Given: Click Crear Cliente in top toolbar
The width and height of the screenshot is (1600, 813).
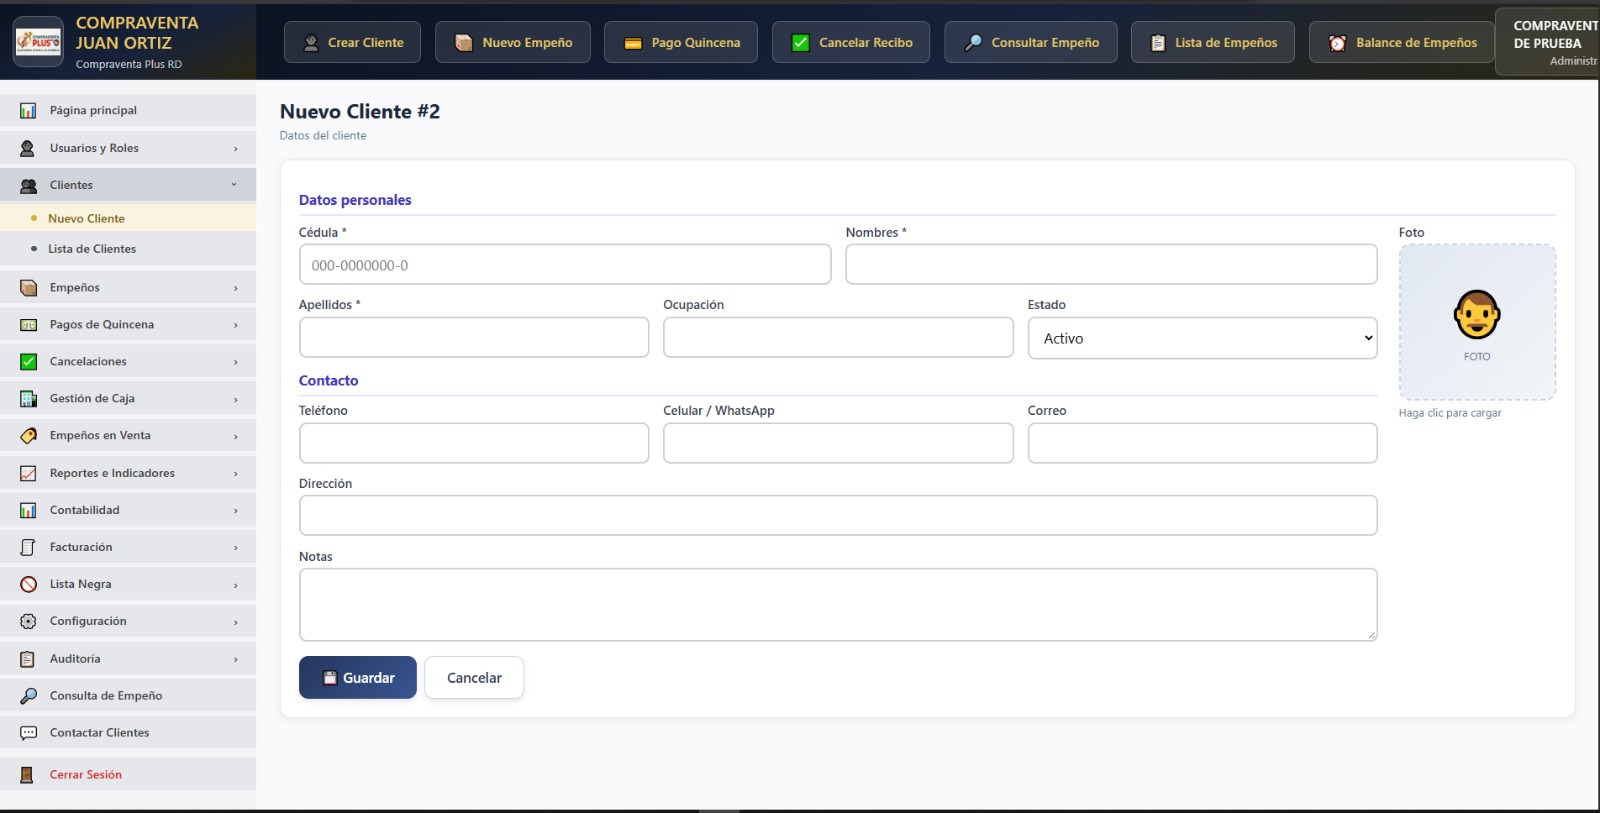Looking at the screenshot, I should pos(352,42).
